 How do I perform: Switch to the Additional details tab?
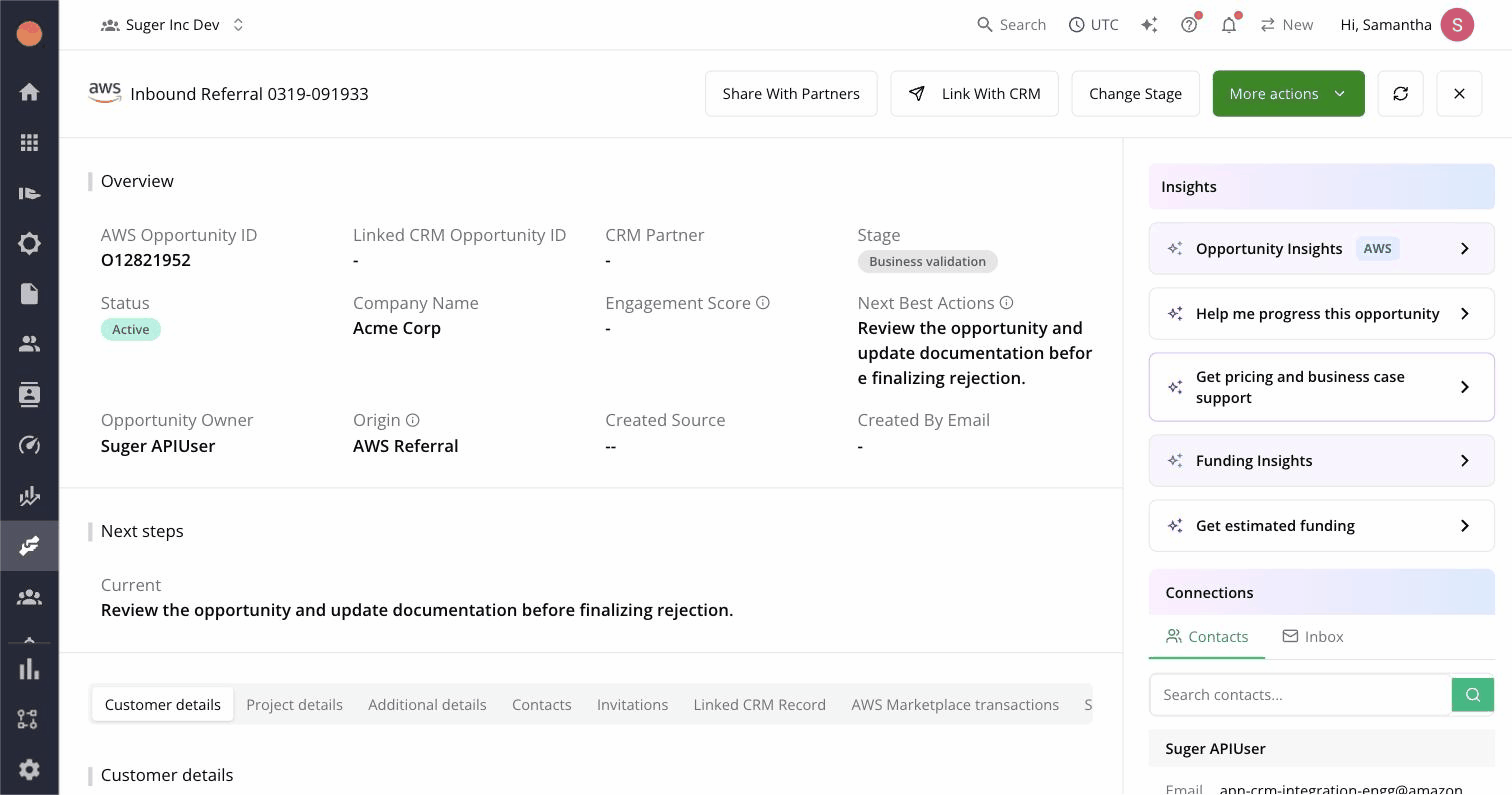pyautogui.click(x=427, y=704)
